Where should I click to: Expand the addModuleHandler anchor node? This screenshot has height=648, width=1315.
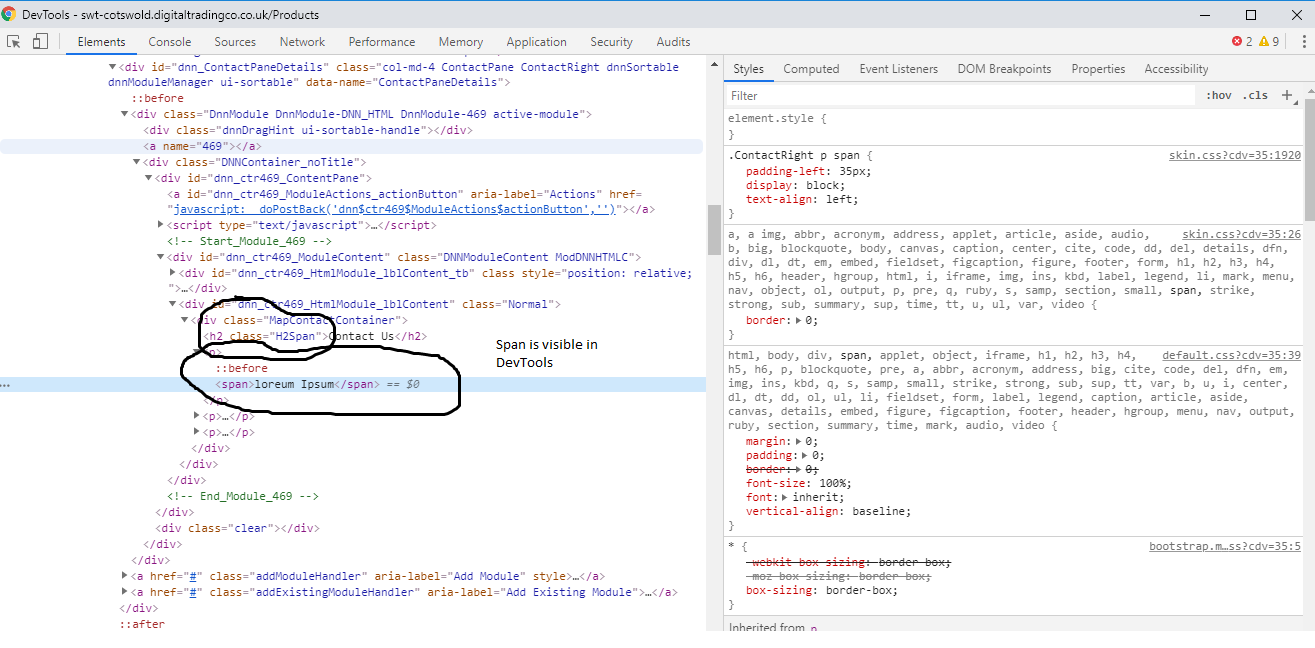coord(125,576)
